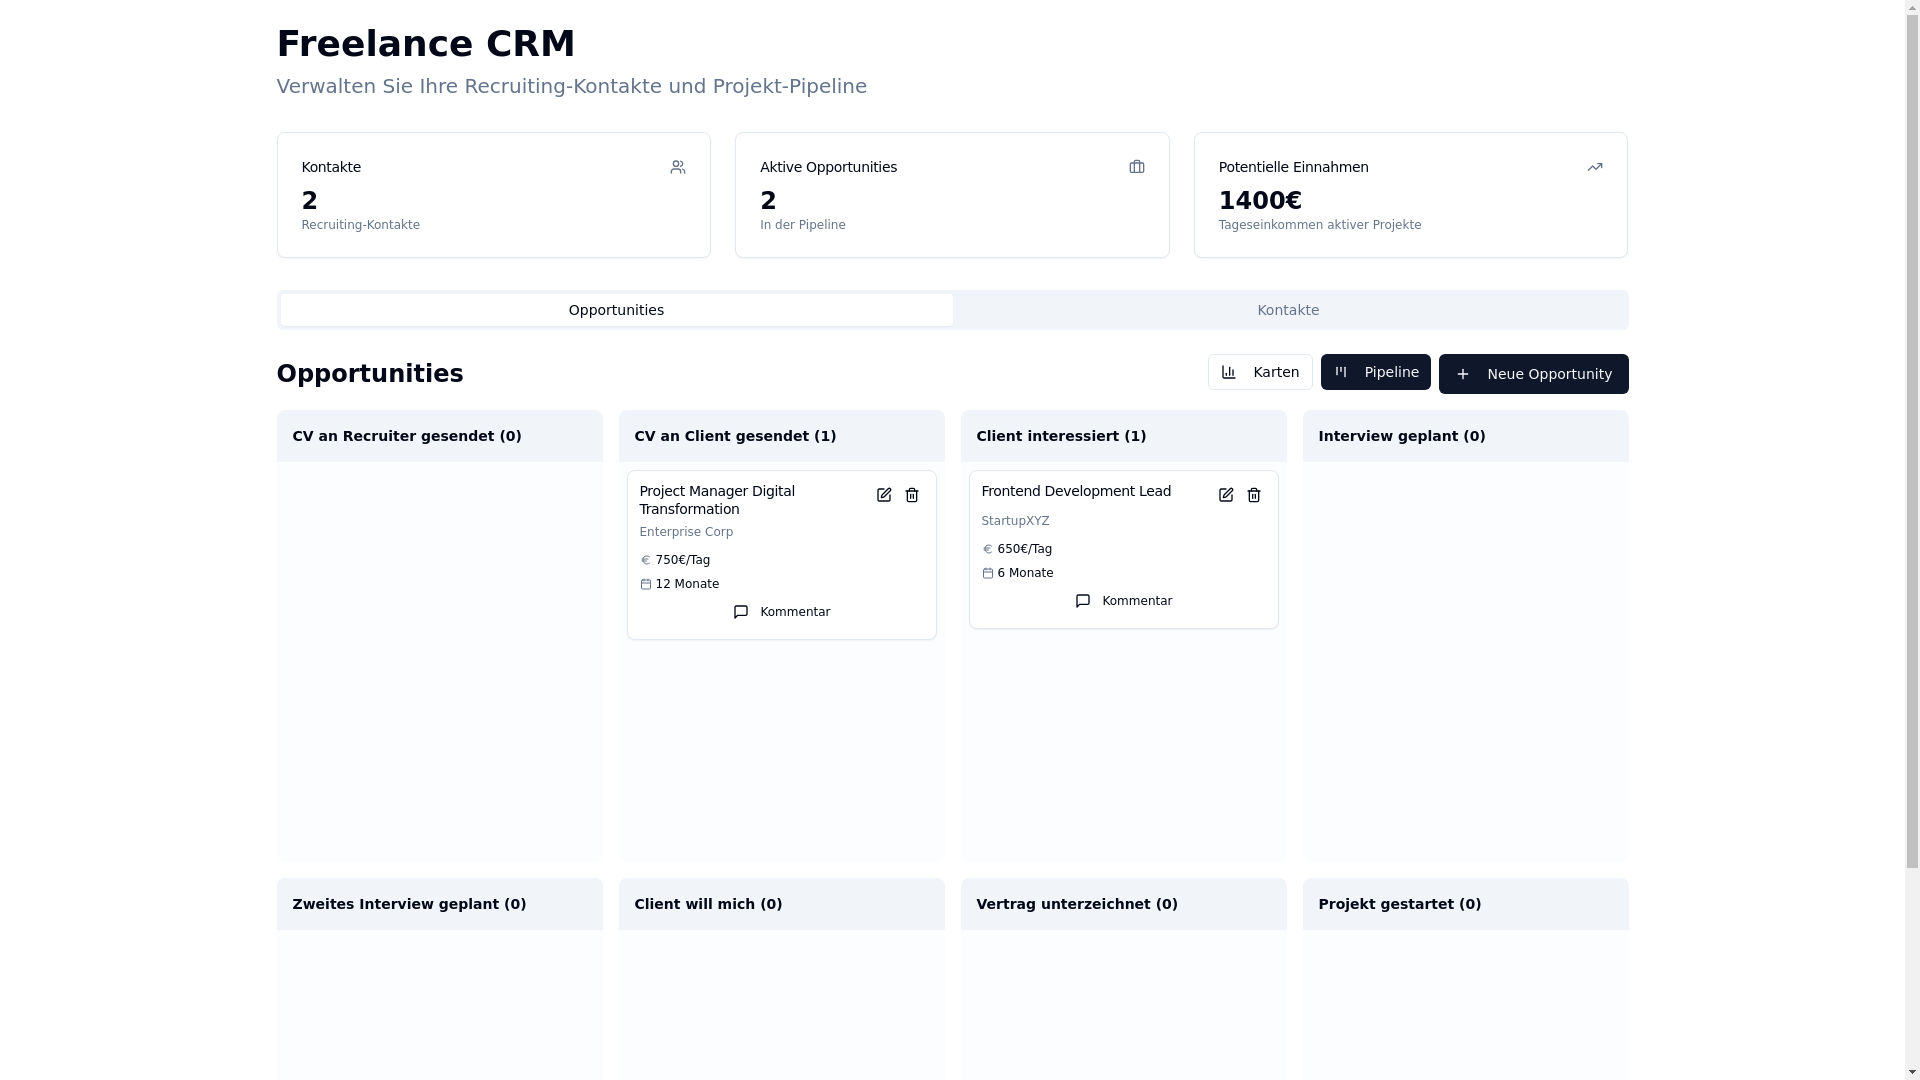
Task: Switch to the Opportunities tab
Action: point(616,310)
